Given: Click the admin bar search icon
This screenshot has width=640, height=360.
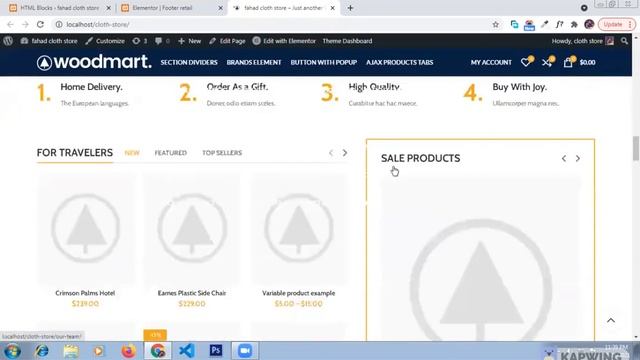Looking at the screenshot, I should click(x=624, y=41).
